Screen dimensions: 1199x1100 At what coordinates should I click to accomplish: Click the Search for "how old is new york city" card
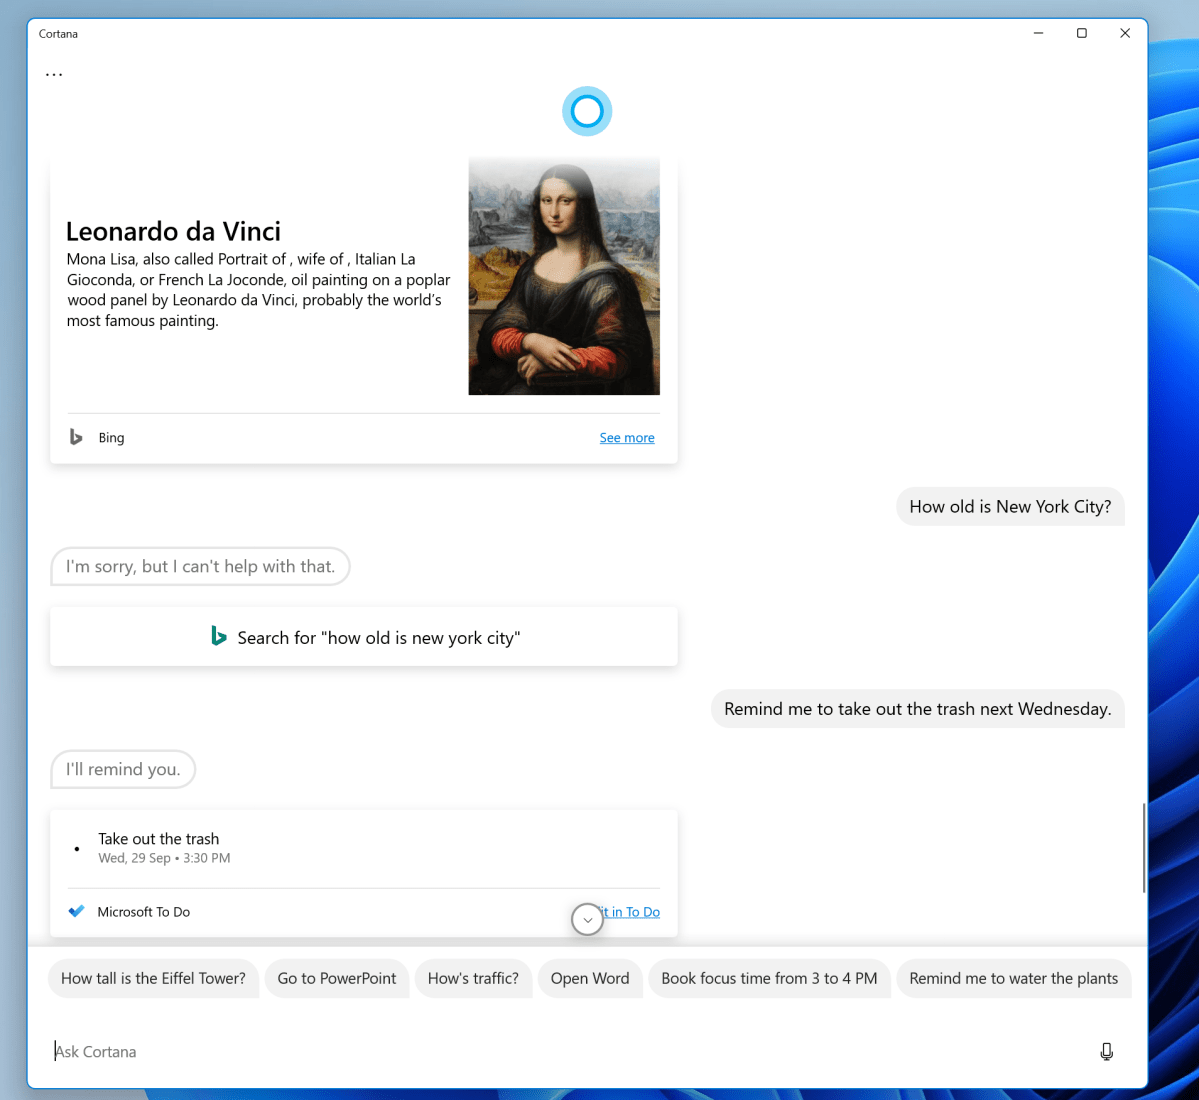[364, 637]
